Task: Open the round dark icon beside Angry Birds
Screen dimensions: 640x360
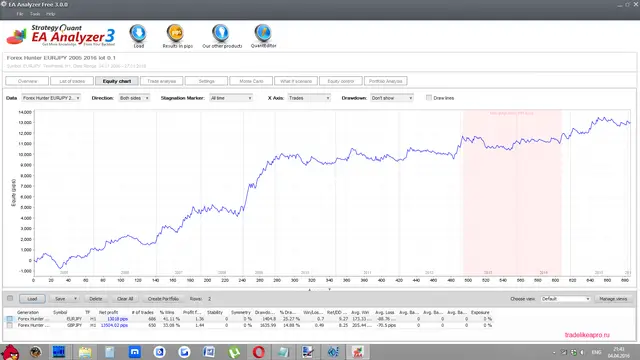Action: tap(36, 352)
